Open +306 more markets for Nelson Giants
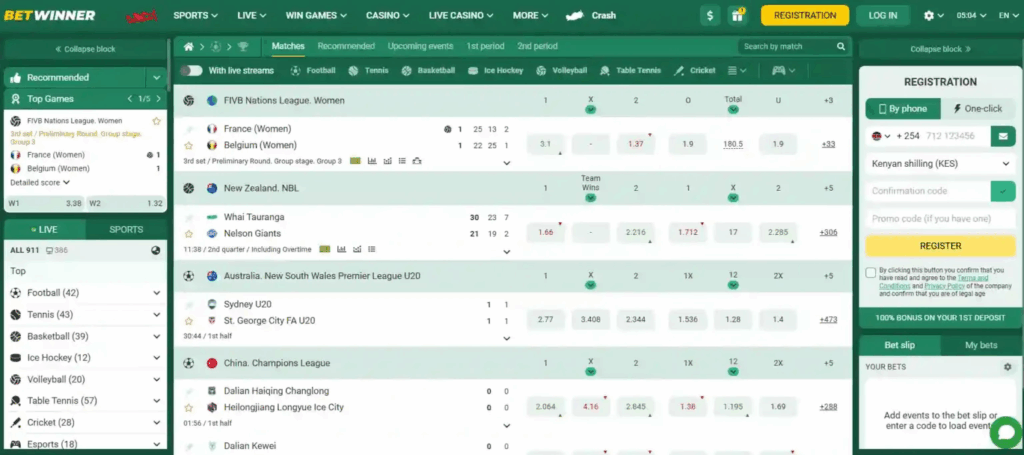The height and width of the screenshot is (455, 1024). pos(828,232)
